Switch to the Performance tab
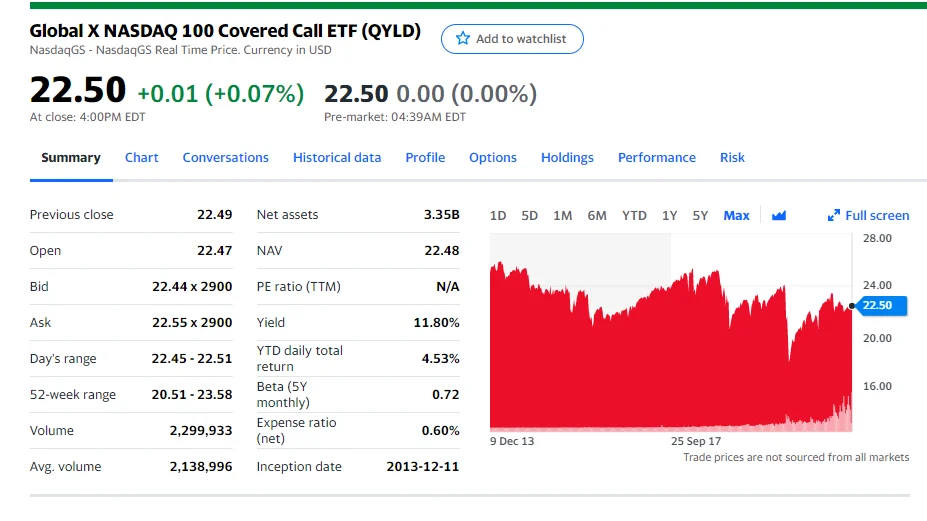The width and height of the screenshot is (927, 521). [657, 157]
